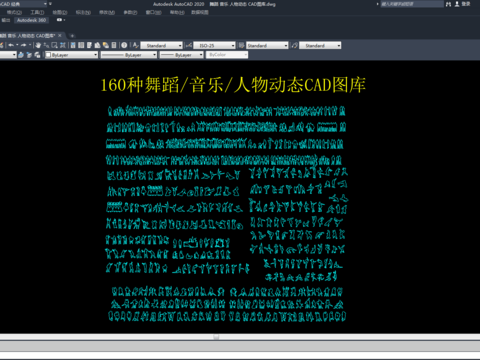
Task: Open the Help question mark icon
Action: tap(124, 45)
